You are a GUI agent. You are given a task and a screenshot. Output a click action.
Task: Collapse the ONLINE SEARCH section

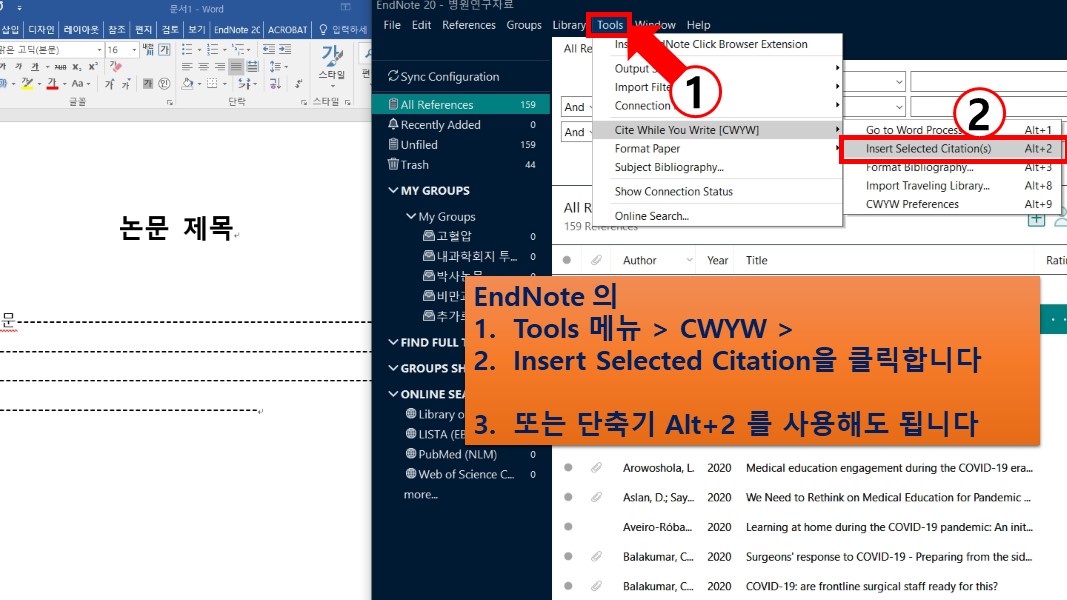(393, 394)
